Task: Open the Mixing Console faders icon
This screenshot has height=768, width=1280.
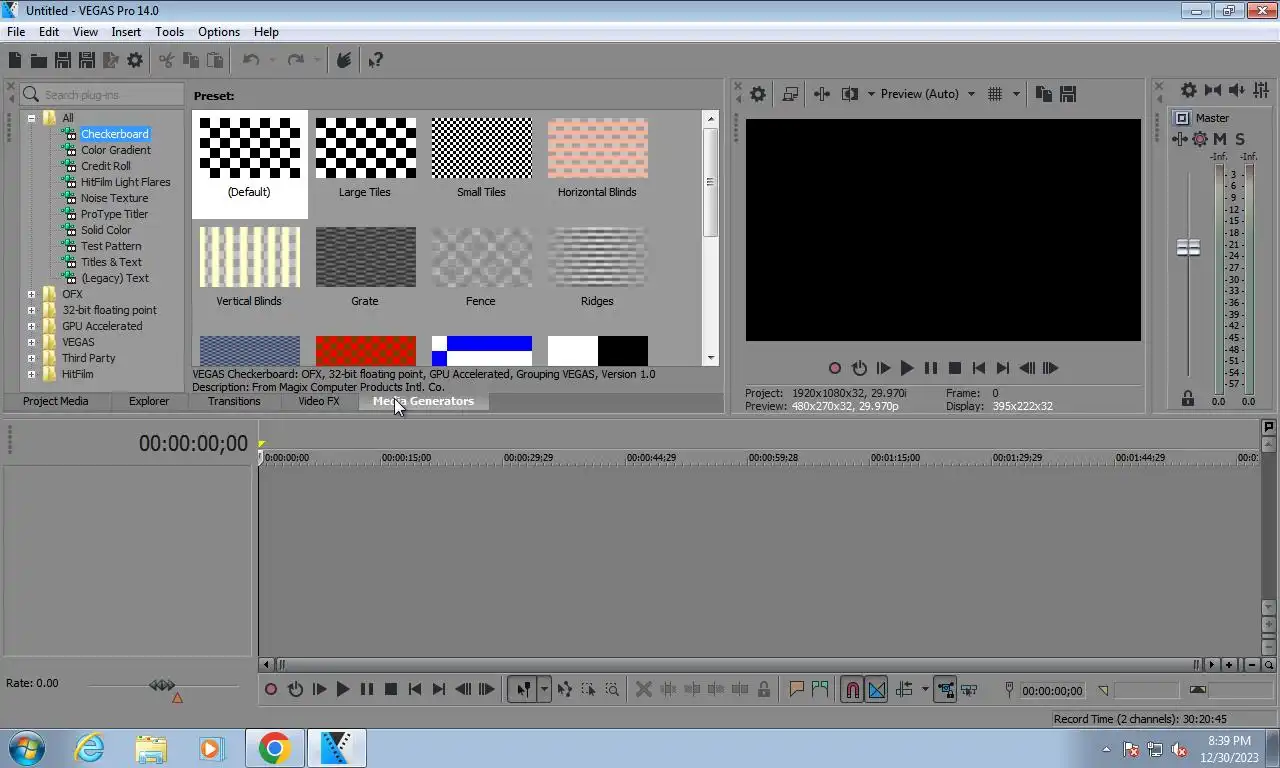Action: 1260,90
